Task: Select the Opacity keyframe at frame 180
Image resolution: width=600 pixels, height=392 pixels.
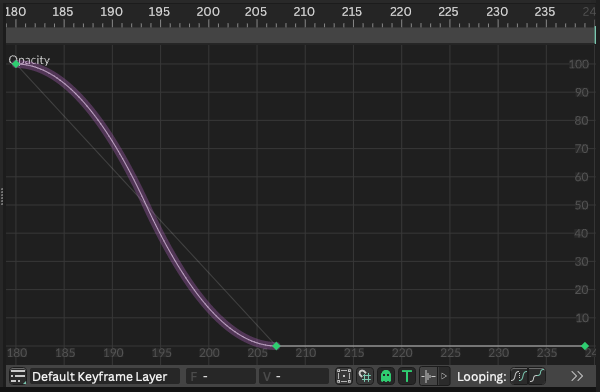Action: [x=16, y=64]
